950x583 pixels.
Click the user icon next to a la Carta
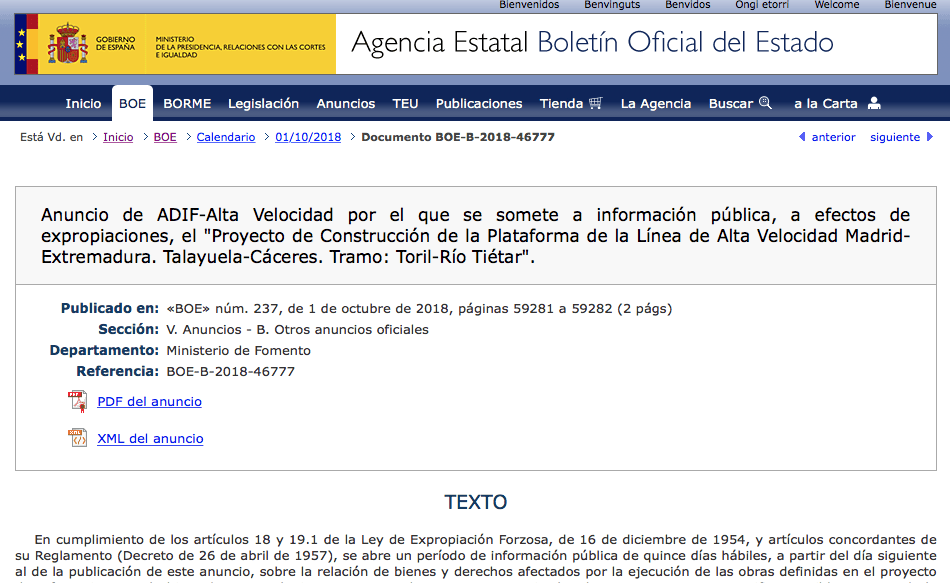coord(874,103)
